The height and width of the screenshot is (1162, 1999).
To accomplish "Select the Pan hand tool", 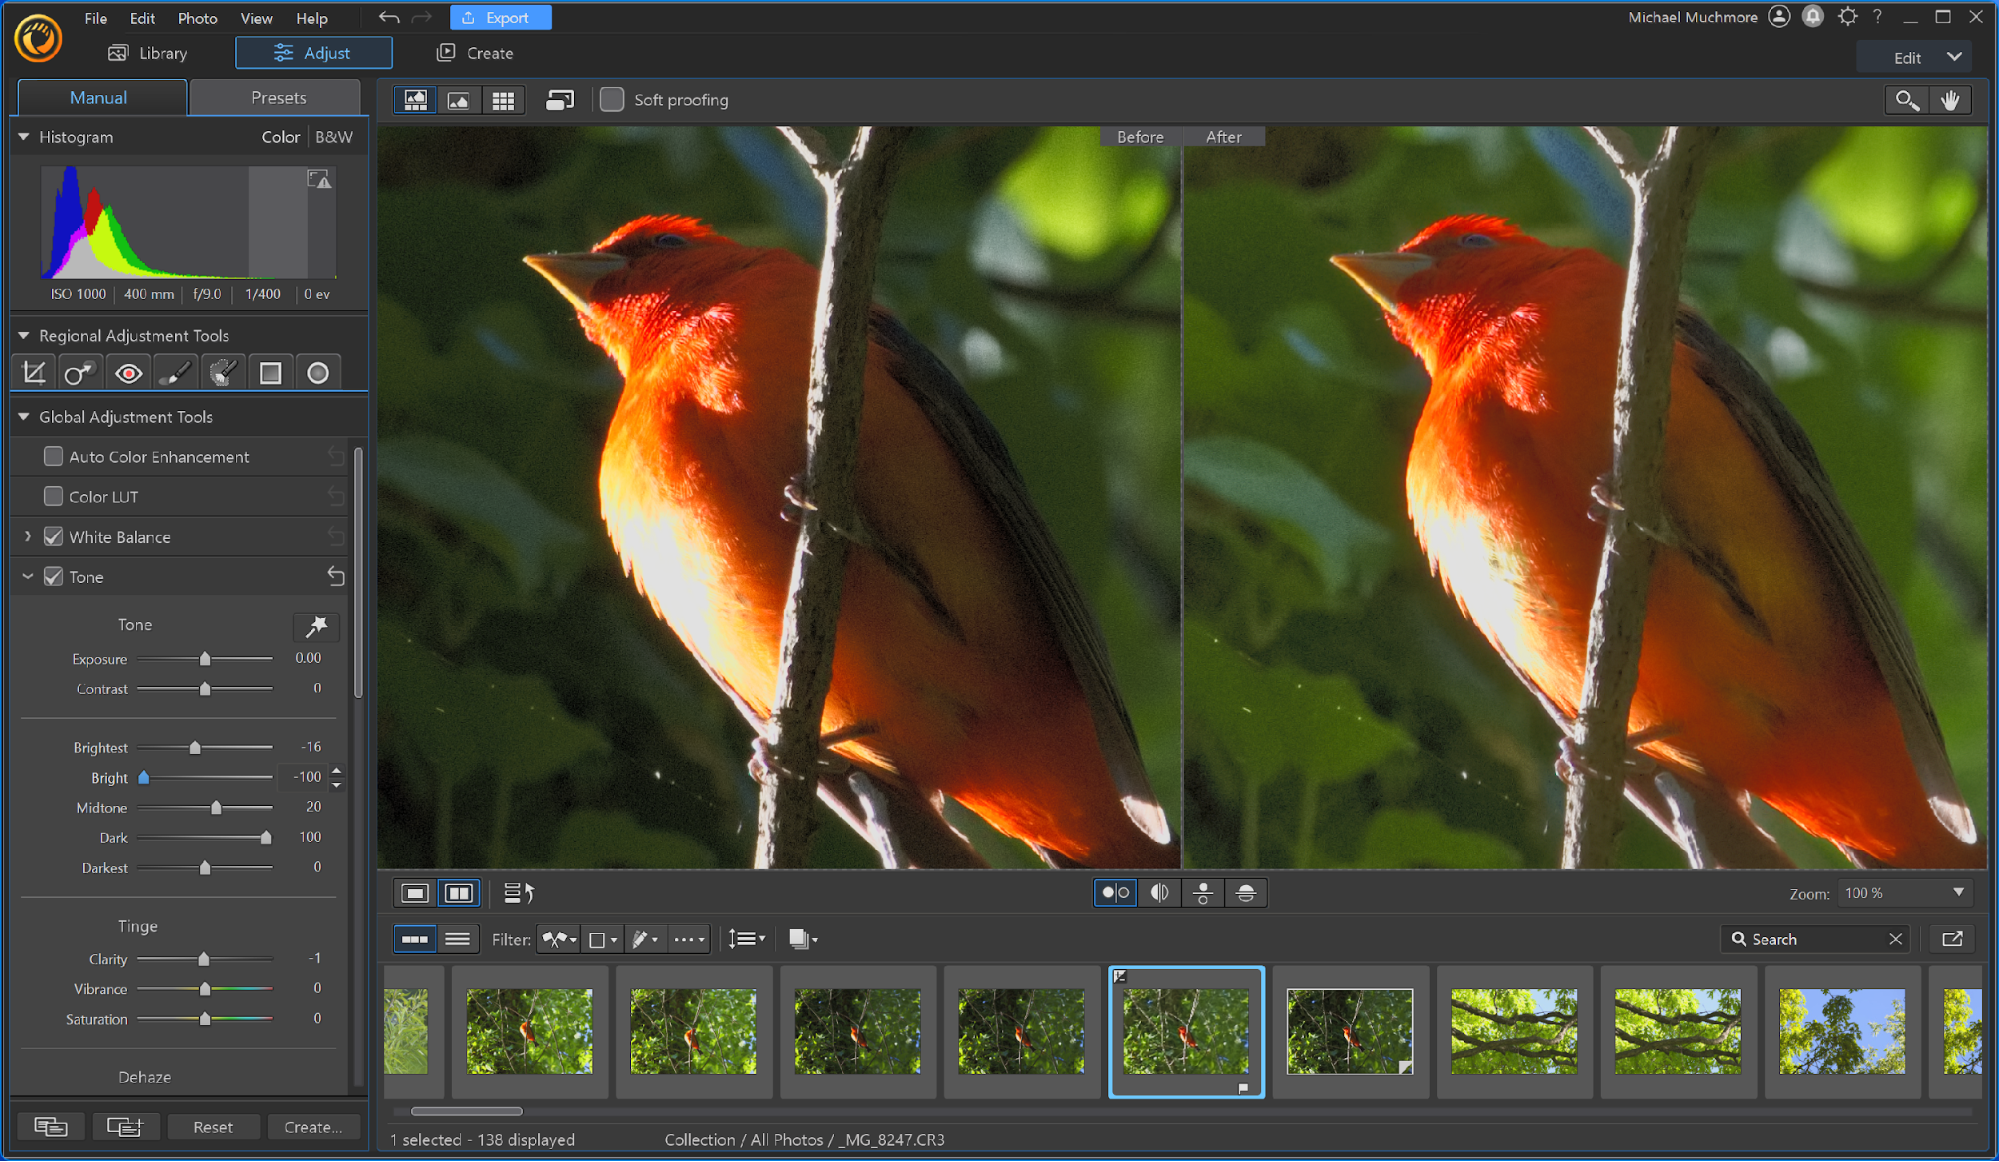I will coord(1950,100).
